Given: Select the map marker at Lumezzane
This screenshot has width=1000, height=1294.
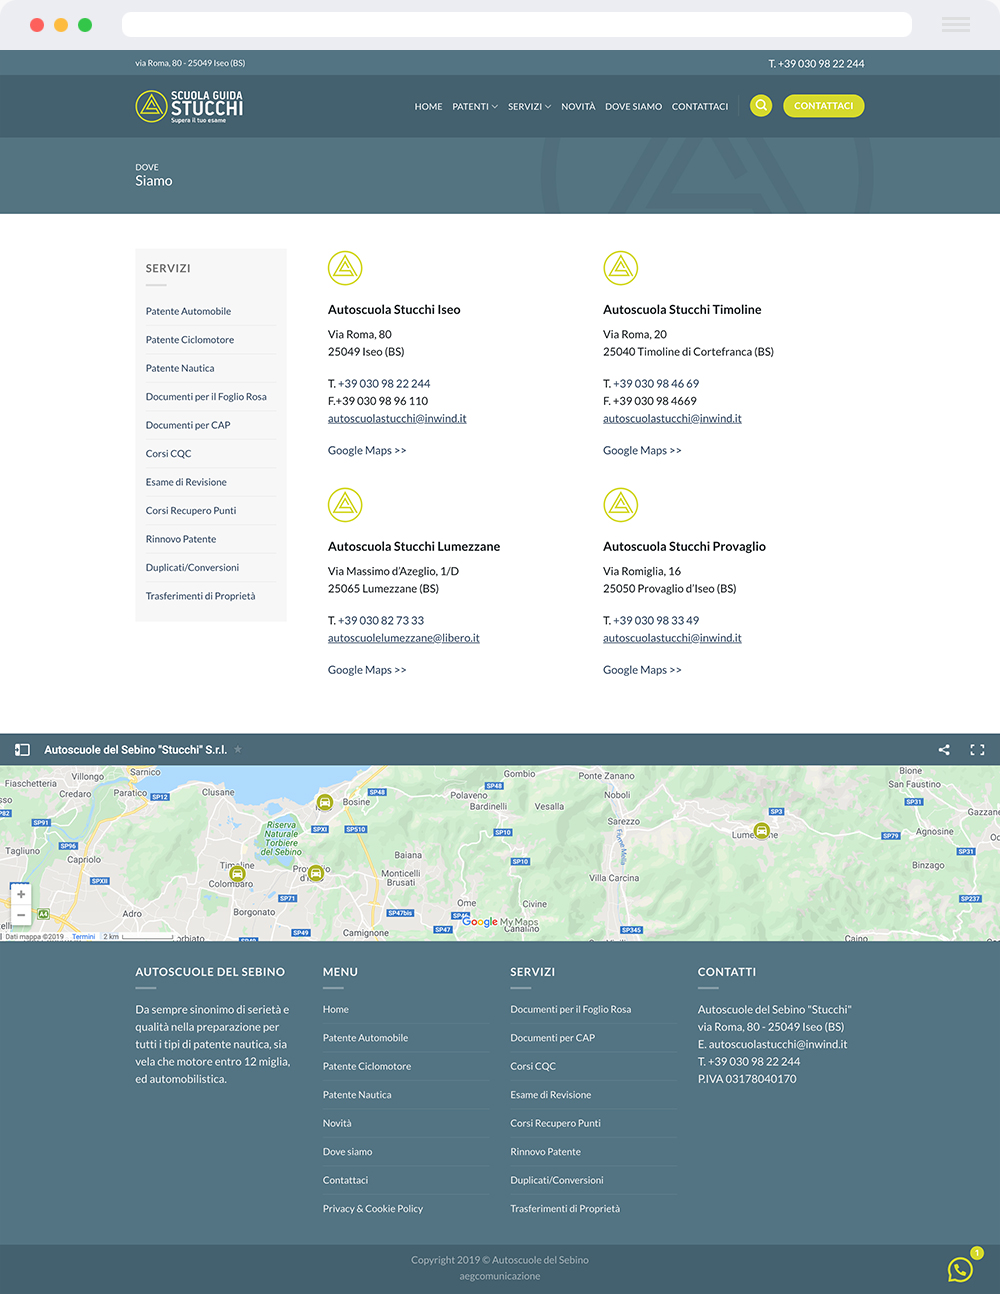Looking at the screenshot, I should (761, 831).
